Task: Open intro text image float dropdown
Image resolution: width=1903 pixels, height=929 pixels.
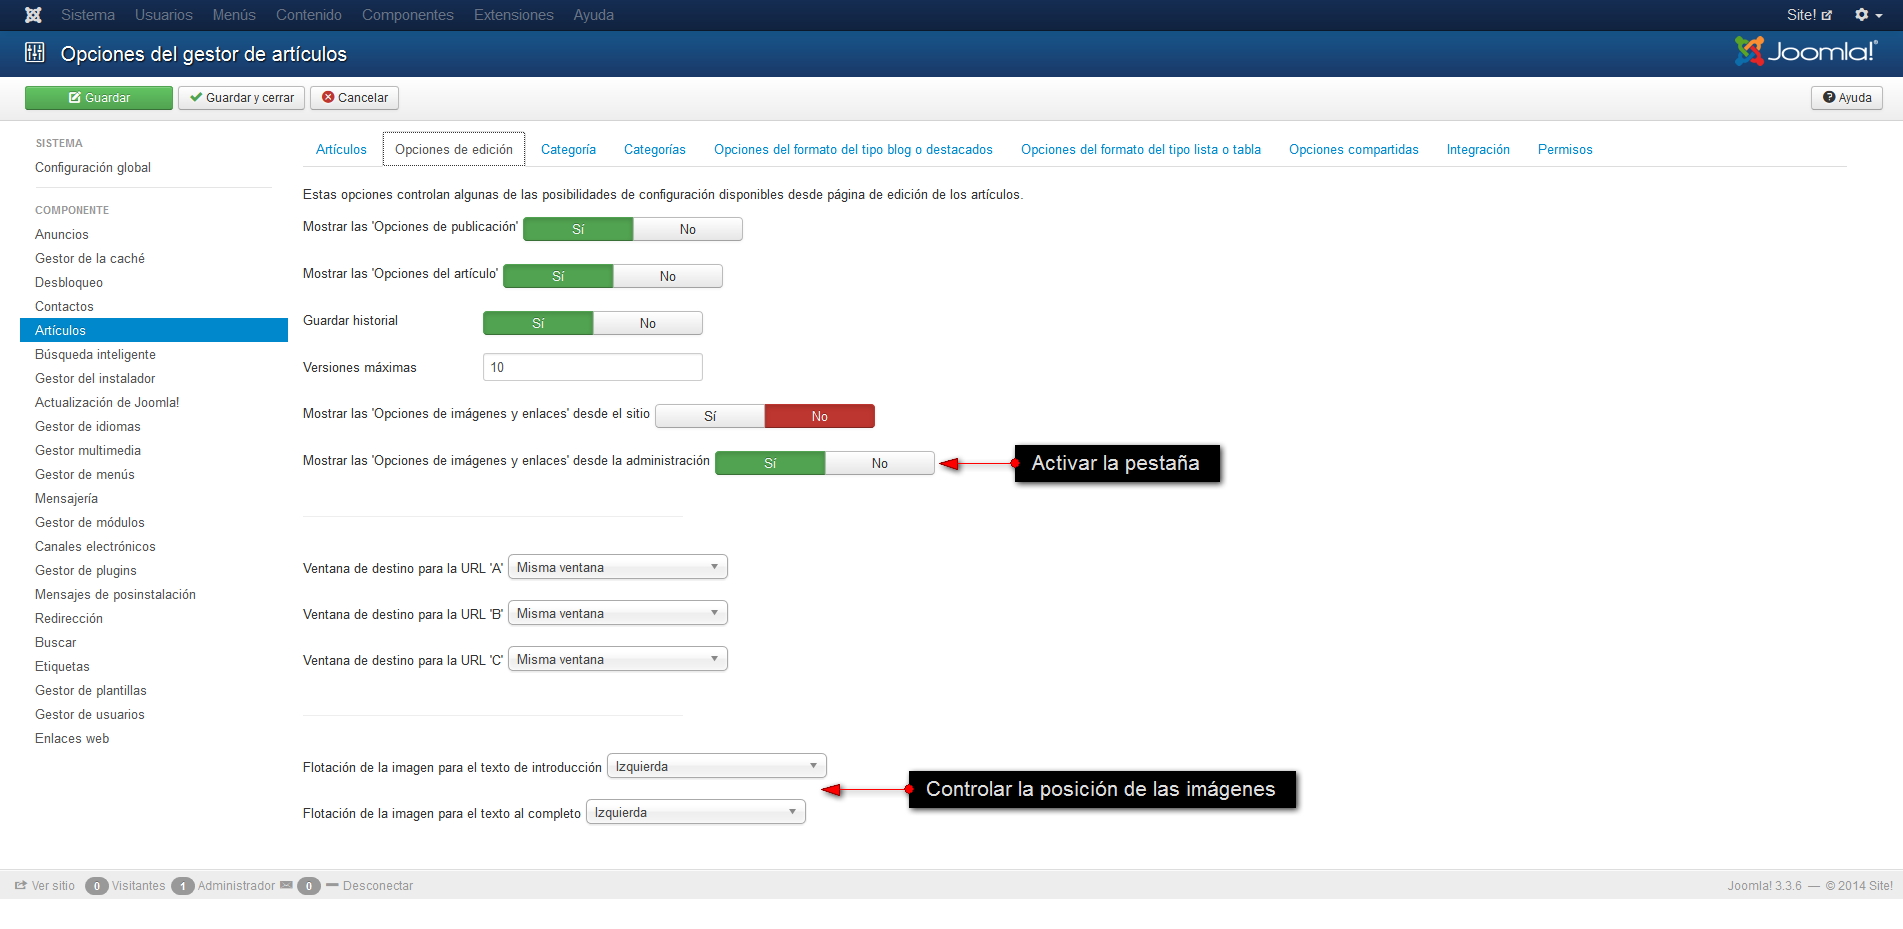Action: tap(717, 766)
